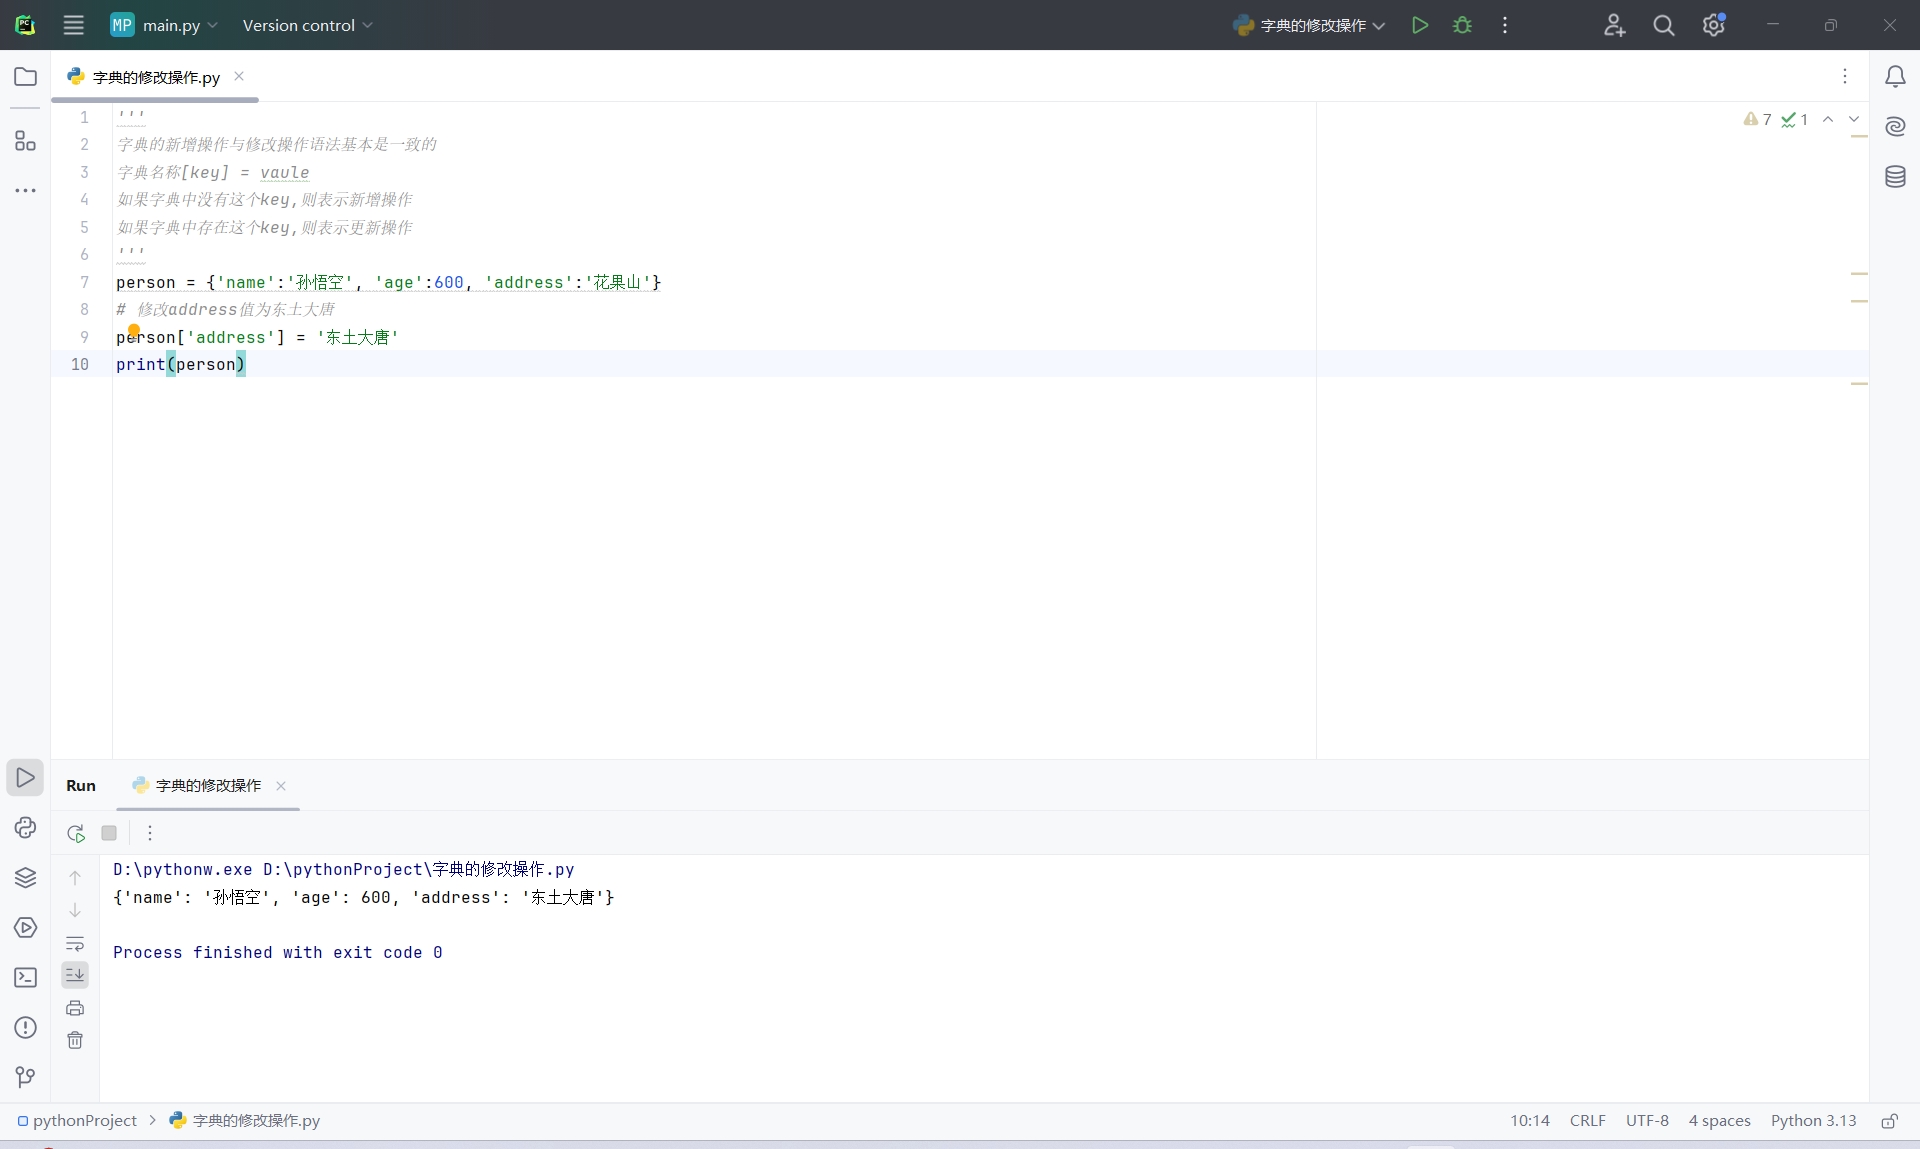Toggle soft-wrap in the run console

[x=75, y=943]
